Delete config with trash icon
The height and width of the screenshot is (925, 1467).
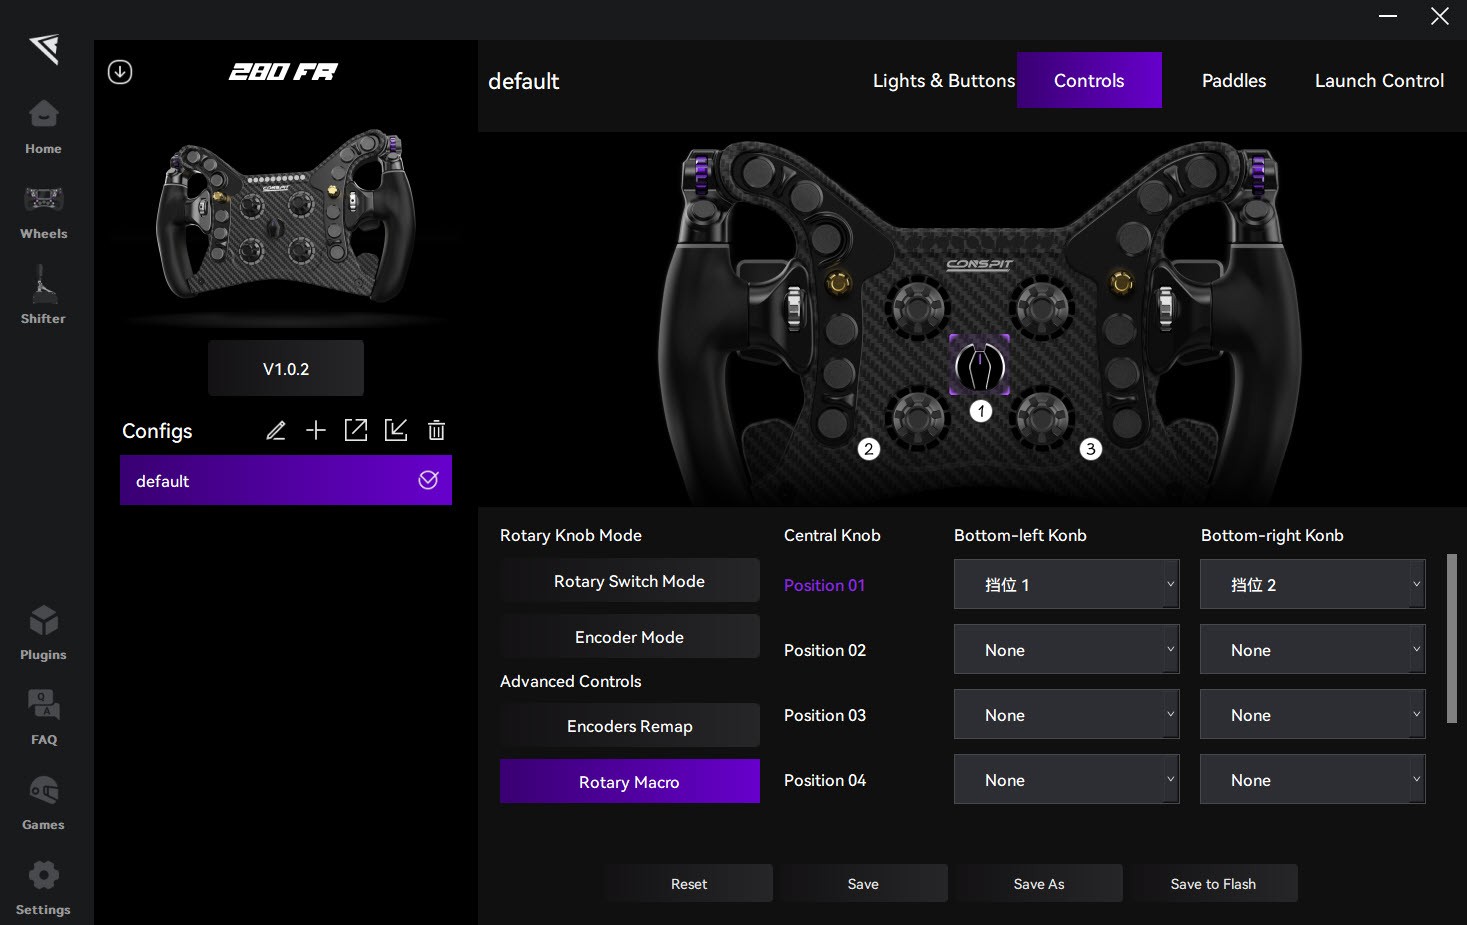(436, 430)
